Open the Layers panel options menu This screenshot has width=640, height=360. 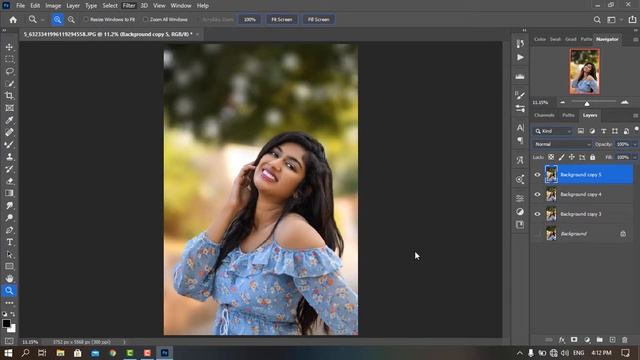[636, 116]
